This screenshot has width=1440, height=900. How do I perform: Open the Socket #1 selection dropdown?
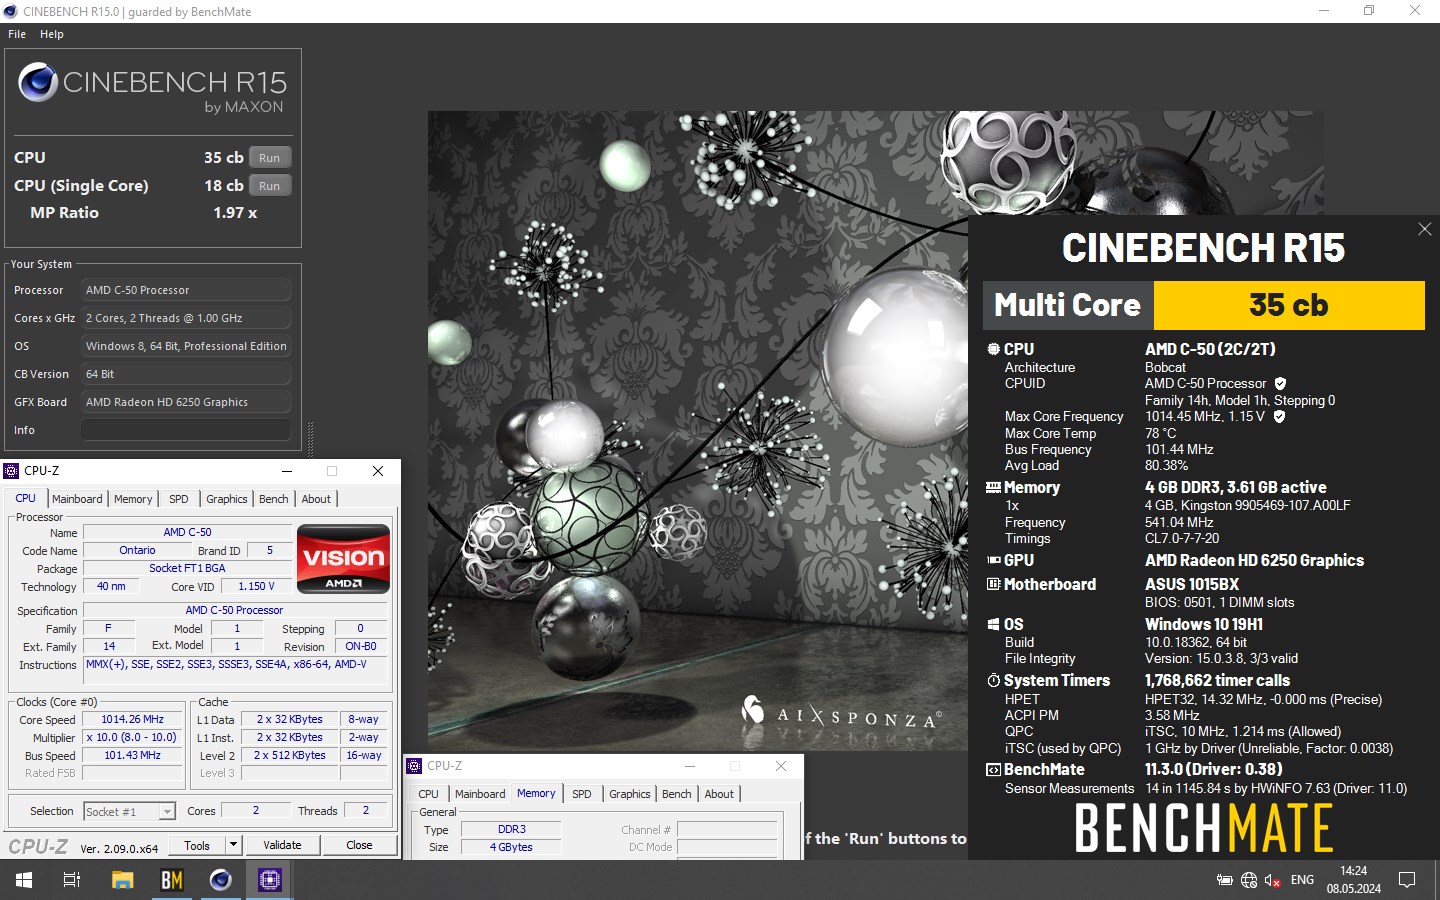pos(130,811)
